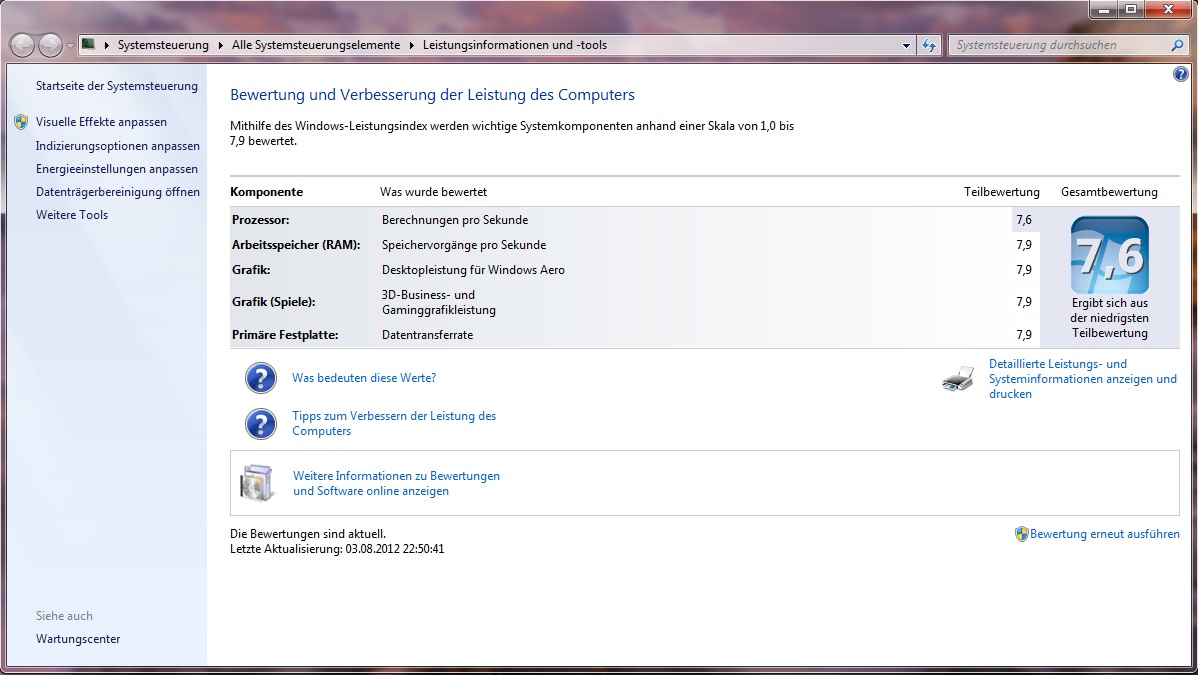This screenshot has width=1198, height=675.
Task: Click the Teilbewertung column header
Action: pos(1002,192)
